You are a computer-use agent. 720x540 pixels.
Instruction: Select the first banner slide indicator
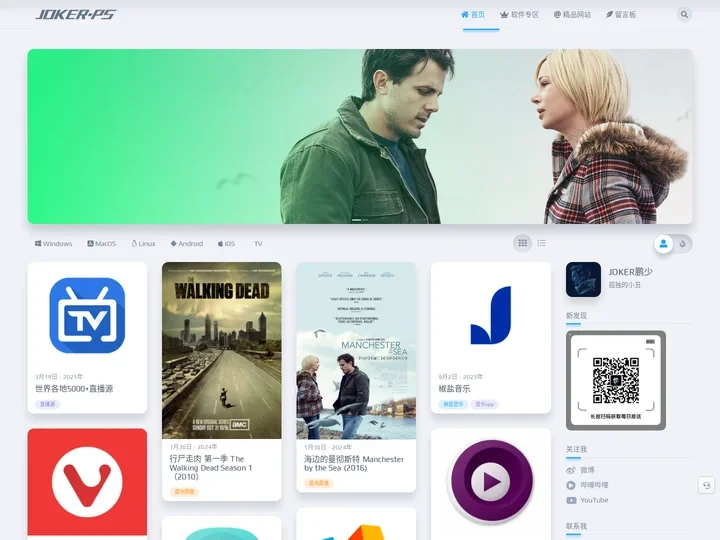pyautogui.click(x=356, y=220)
